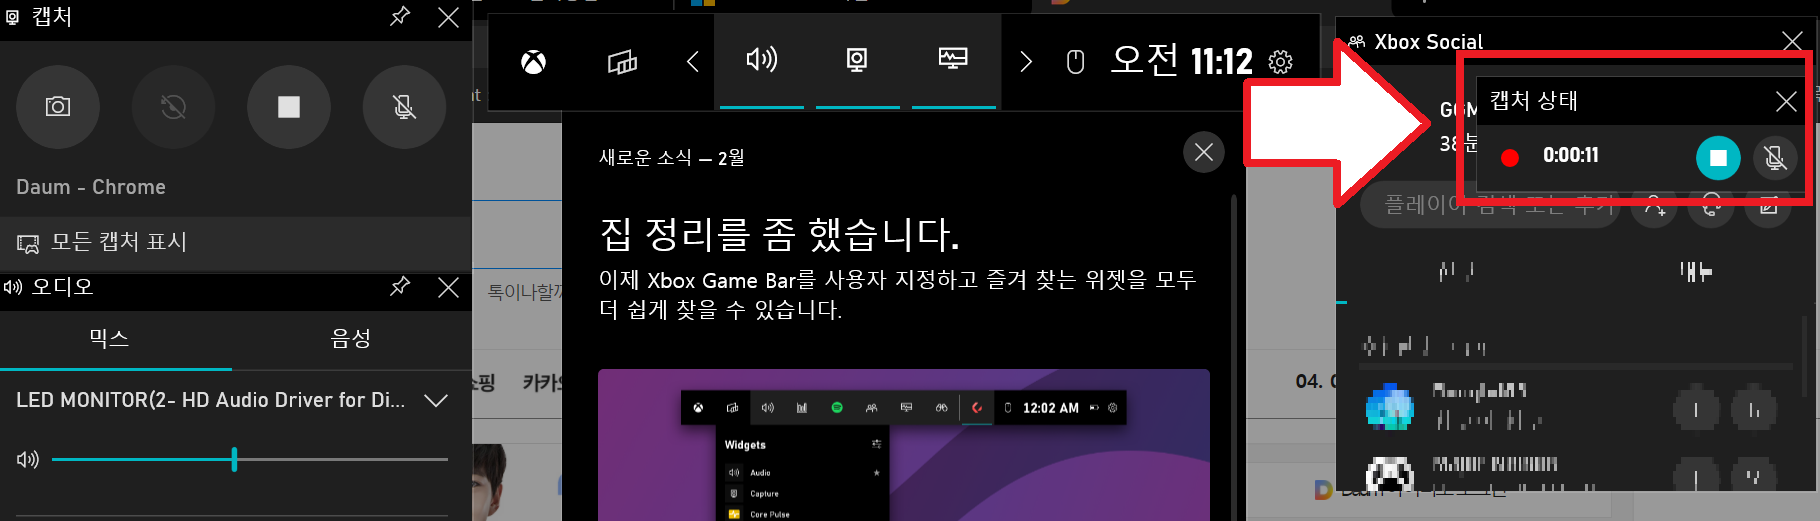
Task: Click the red recording indicator dot
Action: coord(1510,157)
